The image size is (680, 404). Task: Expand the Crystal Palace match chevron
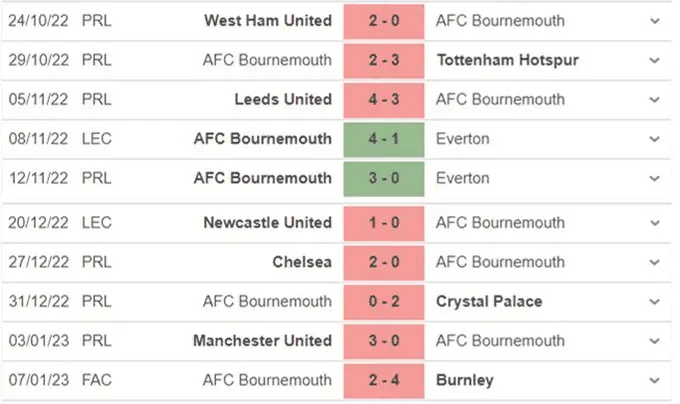click(x=654, y=302)
